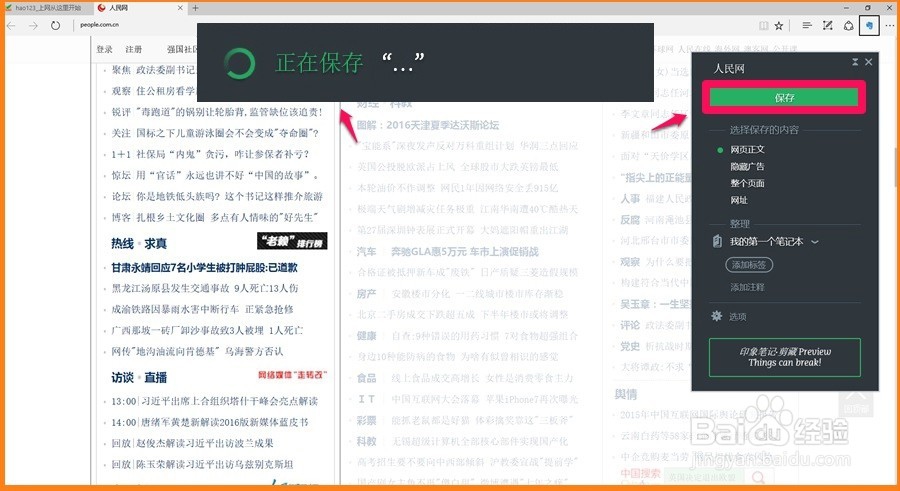Click the 印象笔记·剪藏 Preview notice box
Image resolution: width=900 pixels, height=491 pixels.
[x=785, y=357]
